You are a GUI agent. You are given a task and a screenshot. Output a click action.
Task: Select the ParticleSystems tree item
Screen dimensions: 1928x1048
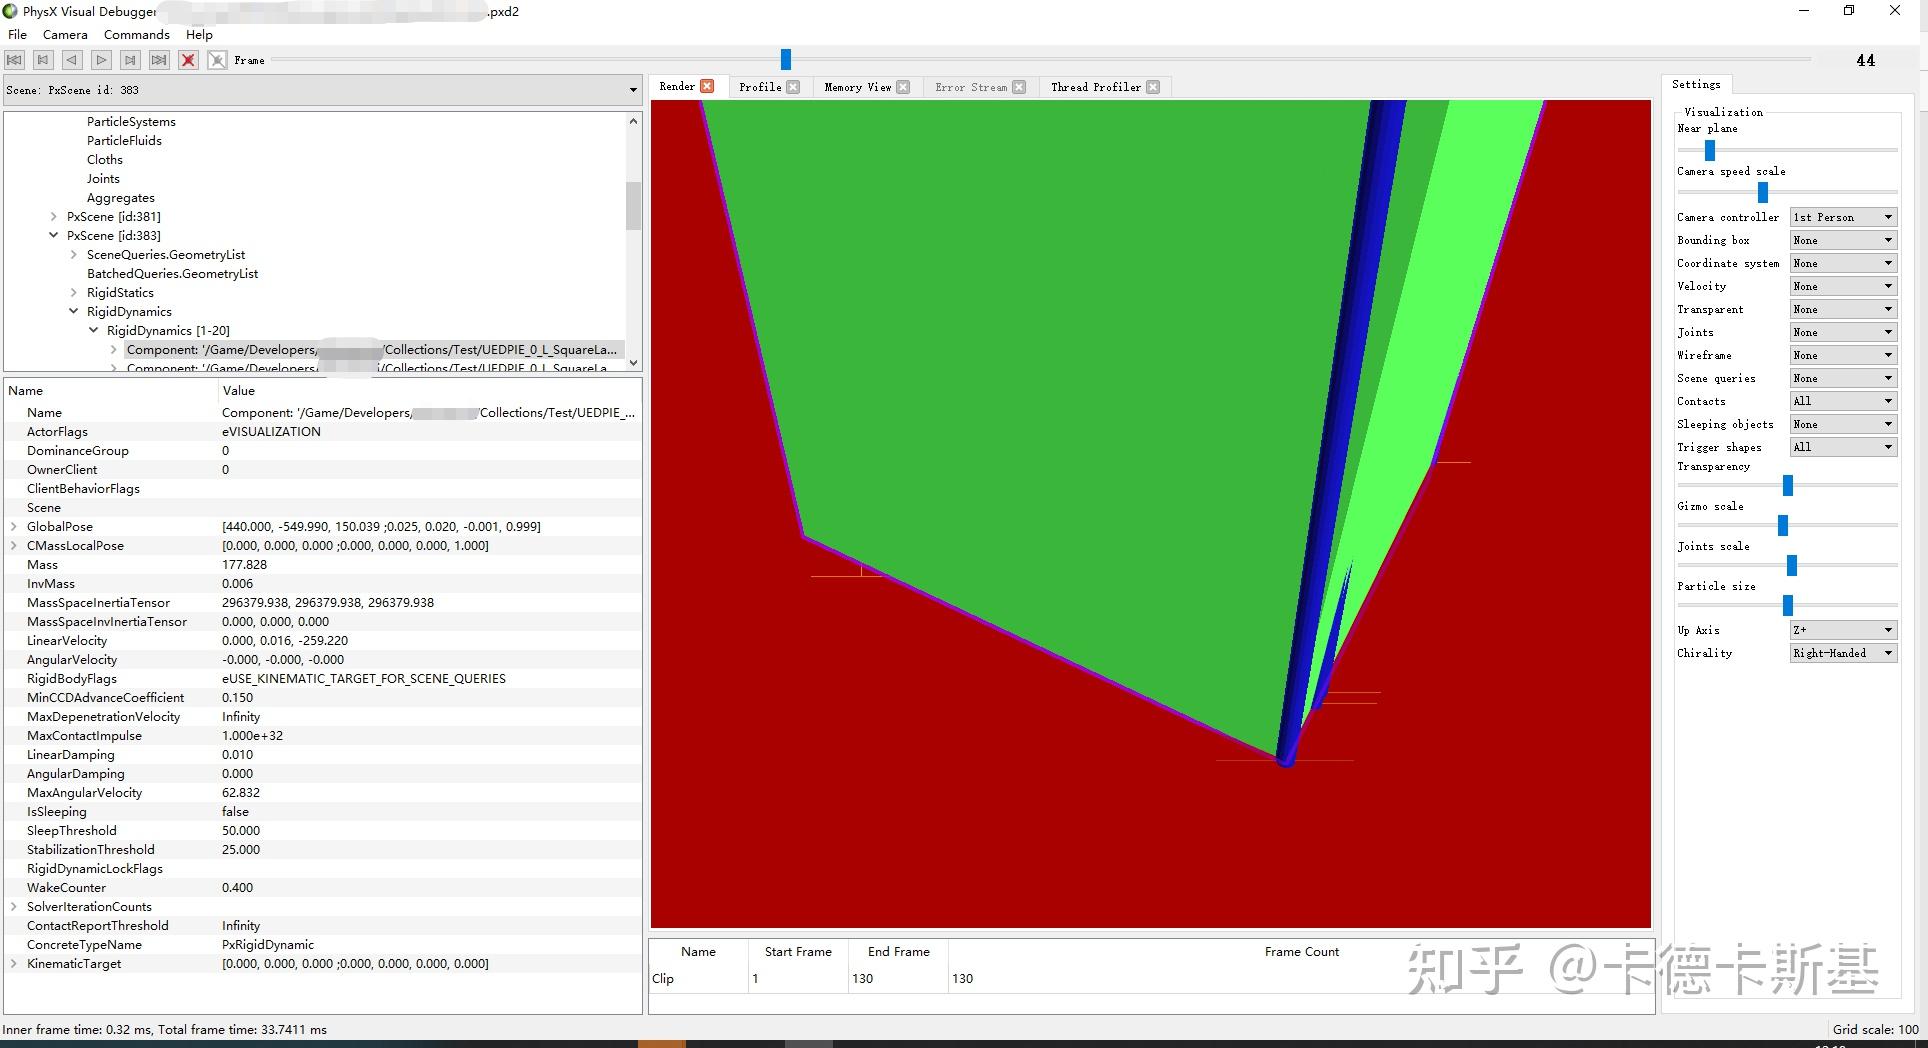click(x=131, y=122)
